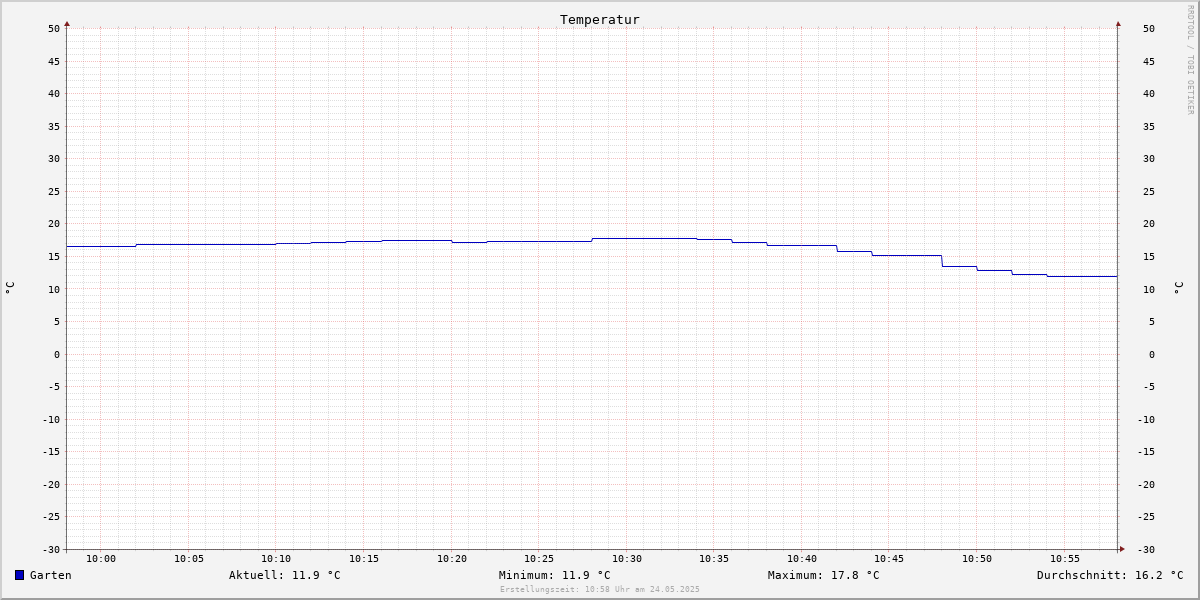The image size is (1200, 600).
Task: Click the red arrow atop the right axis
Action: click(x=1118, y=23)
